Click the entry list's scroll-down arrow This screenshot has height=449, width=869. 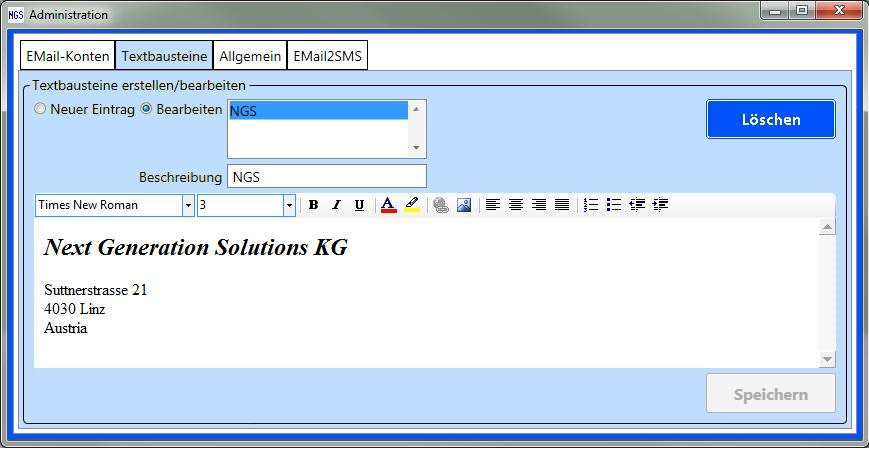coord(416,148)
